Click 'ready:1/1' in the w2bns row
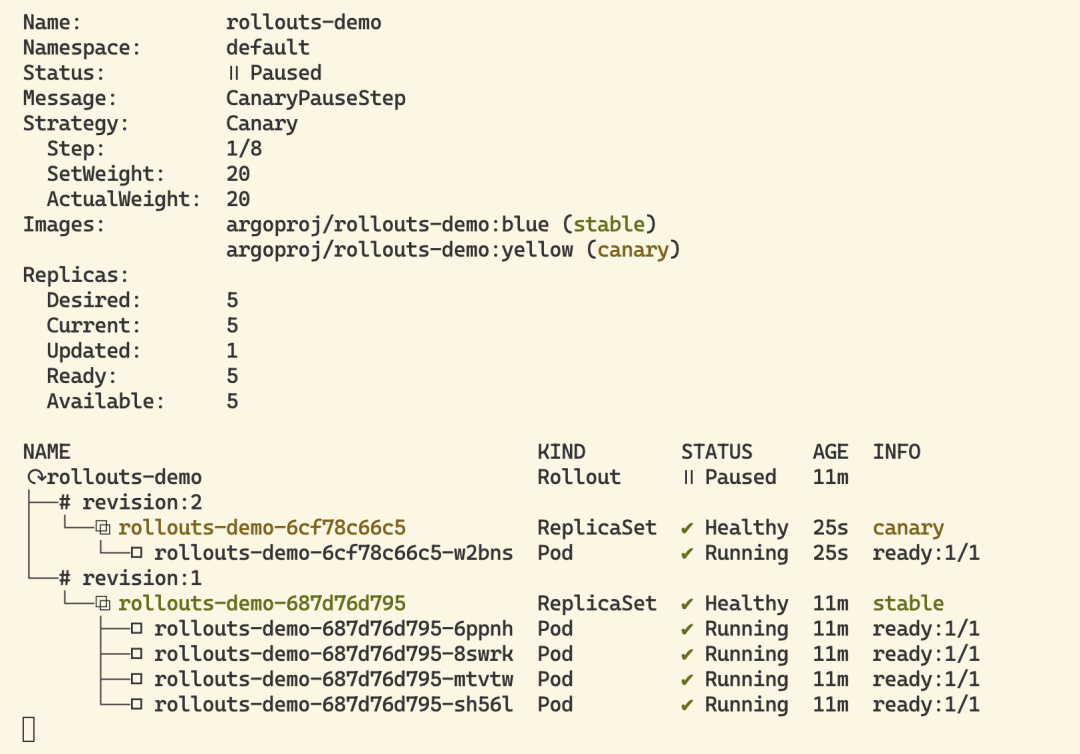1080x754 pixels. [926, 553]
